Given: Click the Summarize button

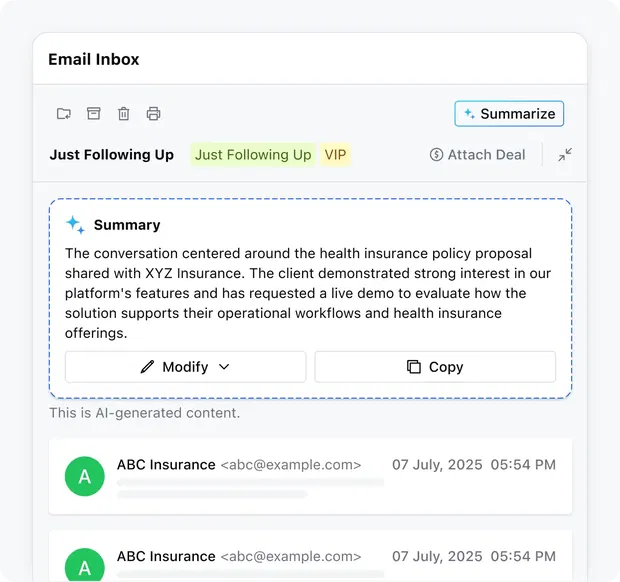Looking at the screenshot, I should coord(509,114).
